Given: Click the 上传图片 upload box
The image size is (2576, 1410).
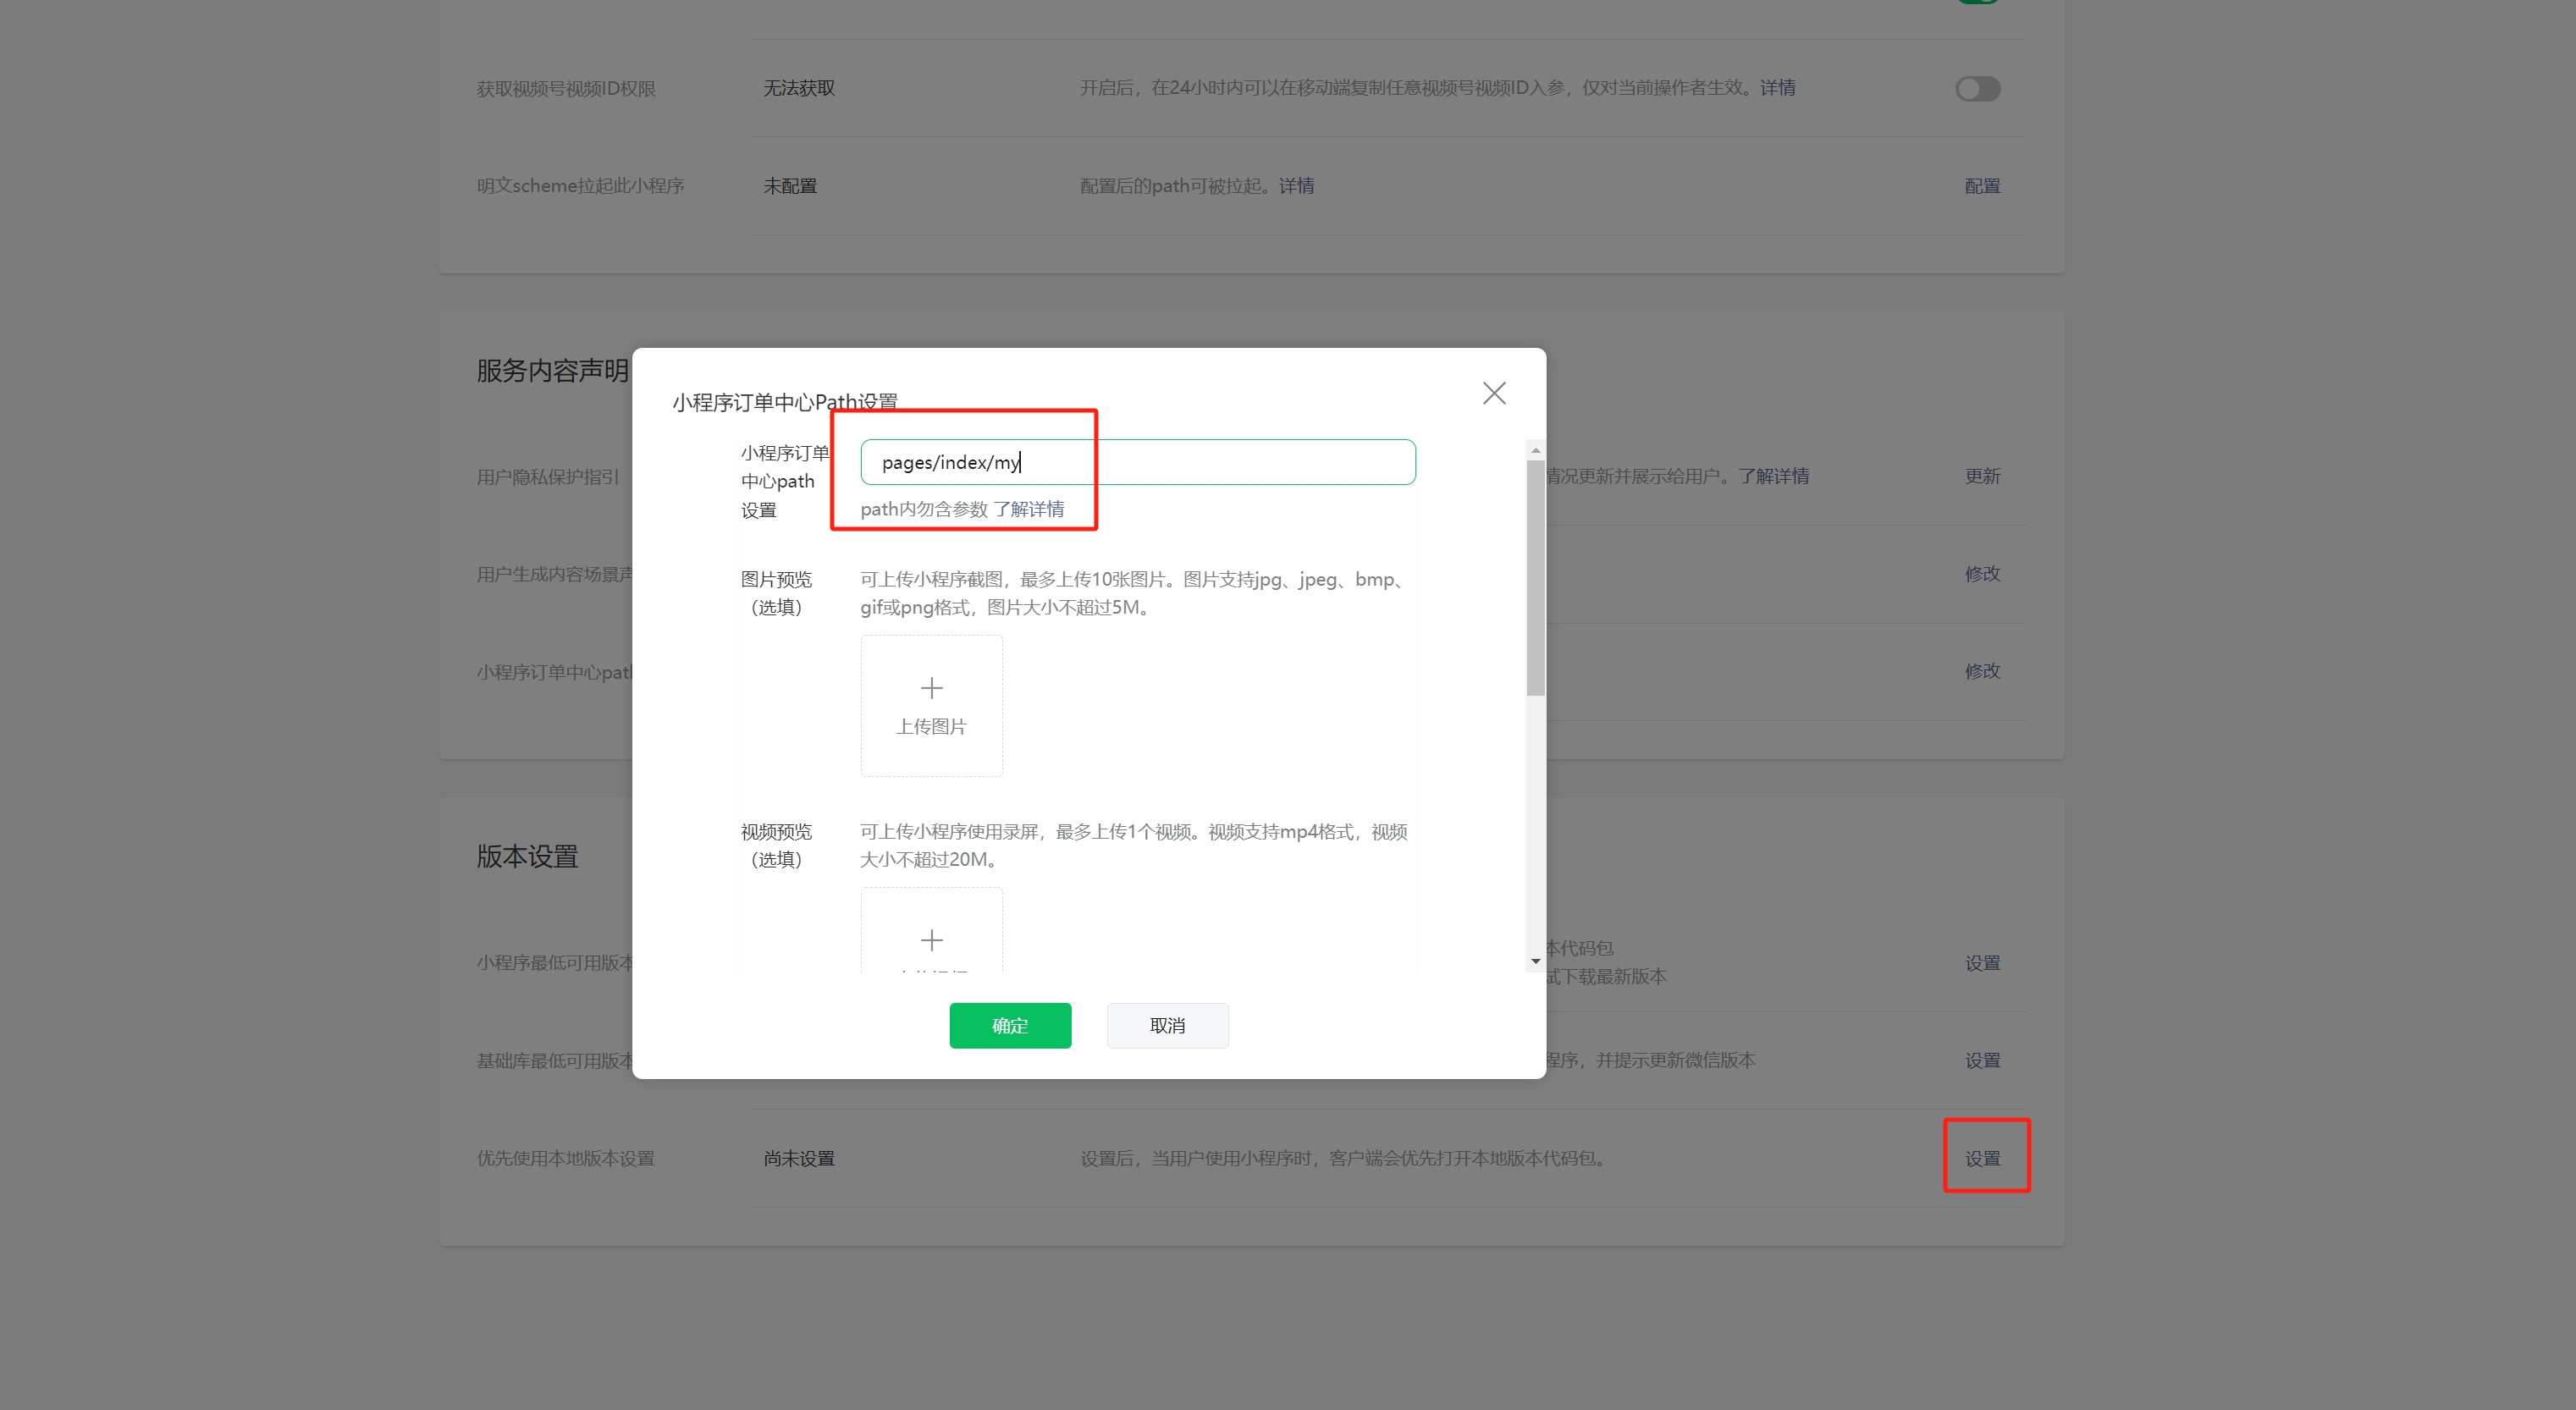Looking at the screenshot, I should 931,706.
